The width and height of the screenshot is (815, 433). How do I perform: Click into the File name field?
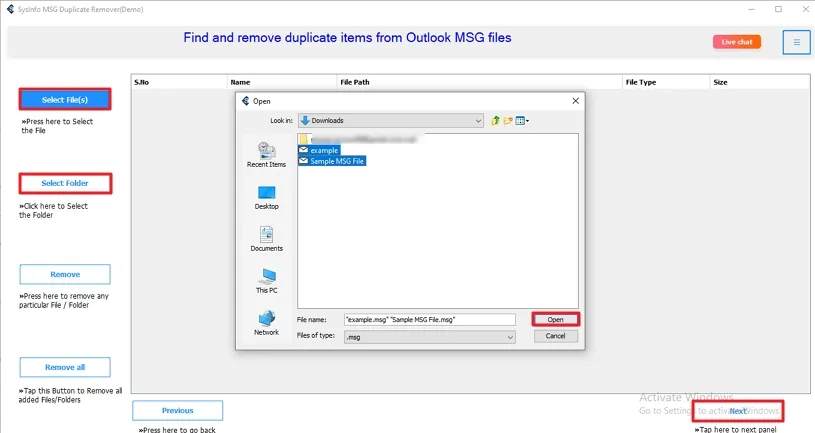pyautogui.click(x=428, y=320)
